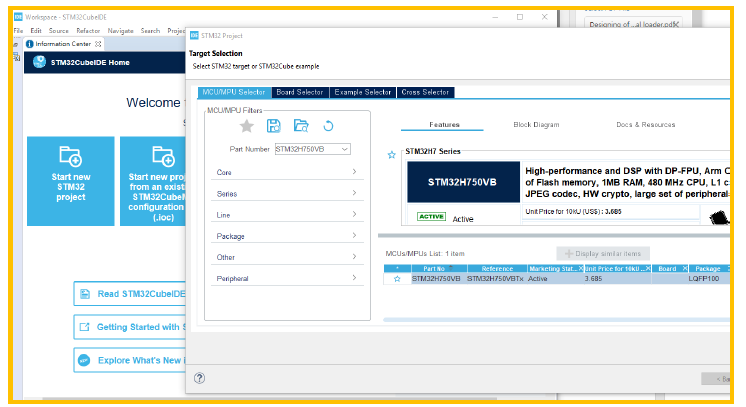Expand the Peripheral filter section
Viewport: 746px width, 407px height.
tap(287, 278)
